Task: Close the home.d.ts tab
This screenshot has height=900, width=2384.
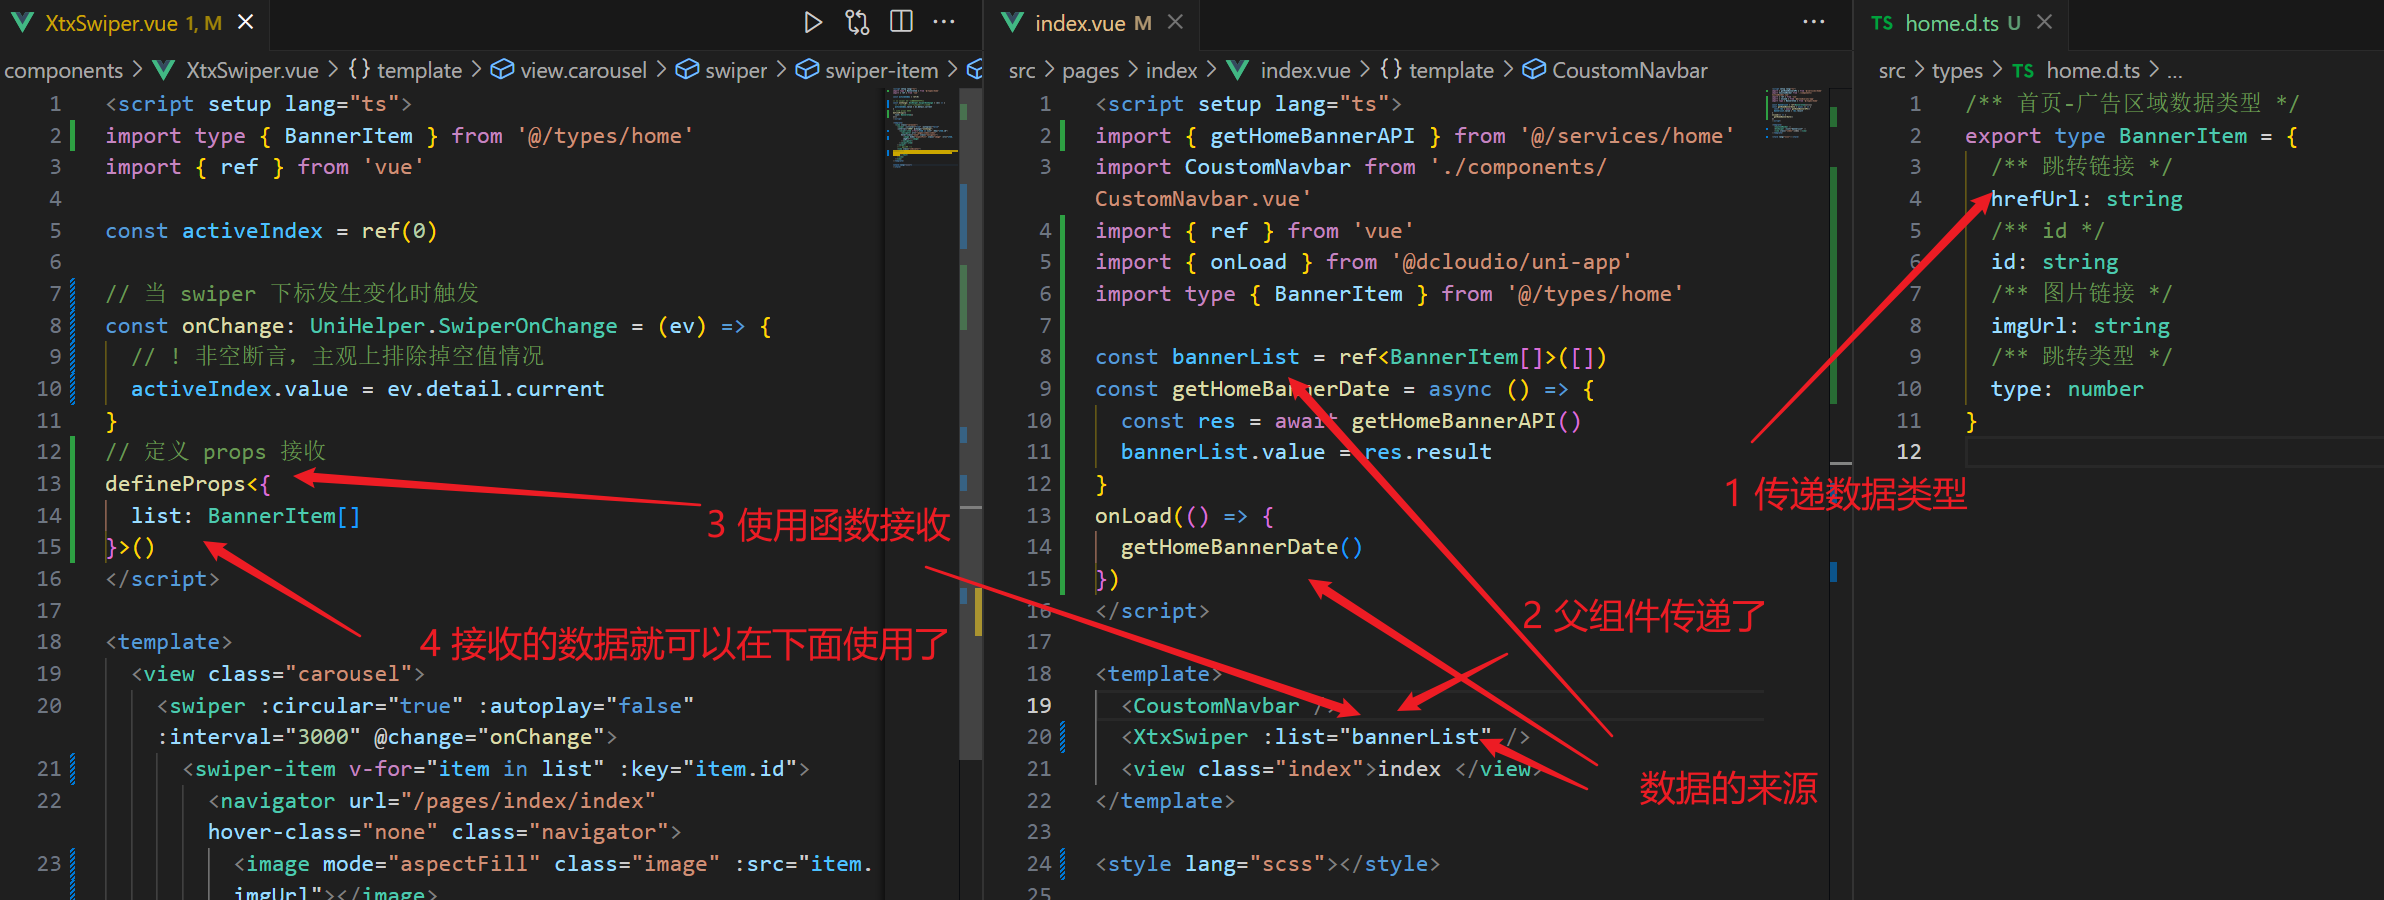Action: (x=2045, y=22)
